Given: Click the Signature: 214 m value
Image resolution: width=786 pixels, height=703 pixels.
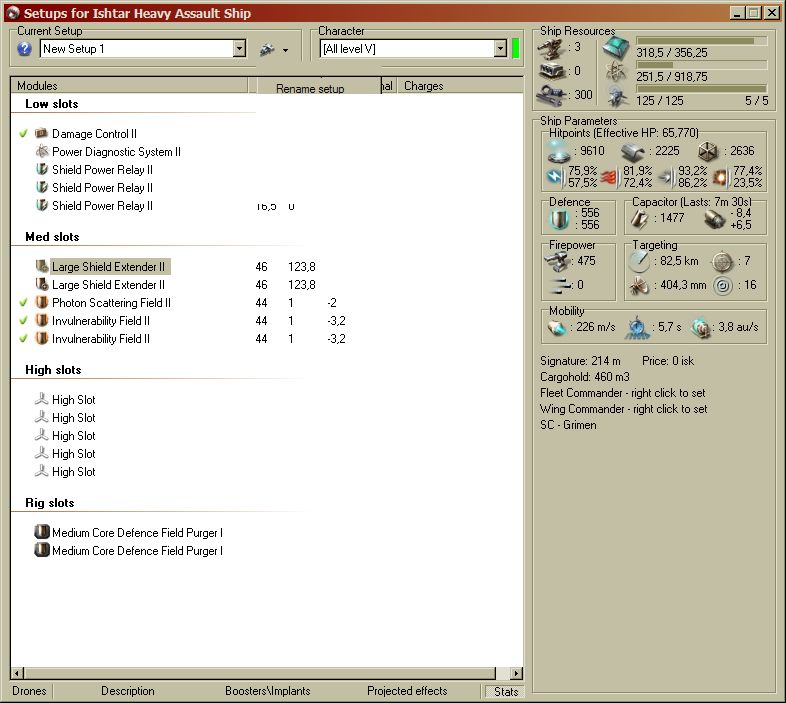Looking at the screenshot, I should point(580,361).
